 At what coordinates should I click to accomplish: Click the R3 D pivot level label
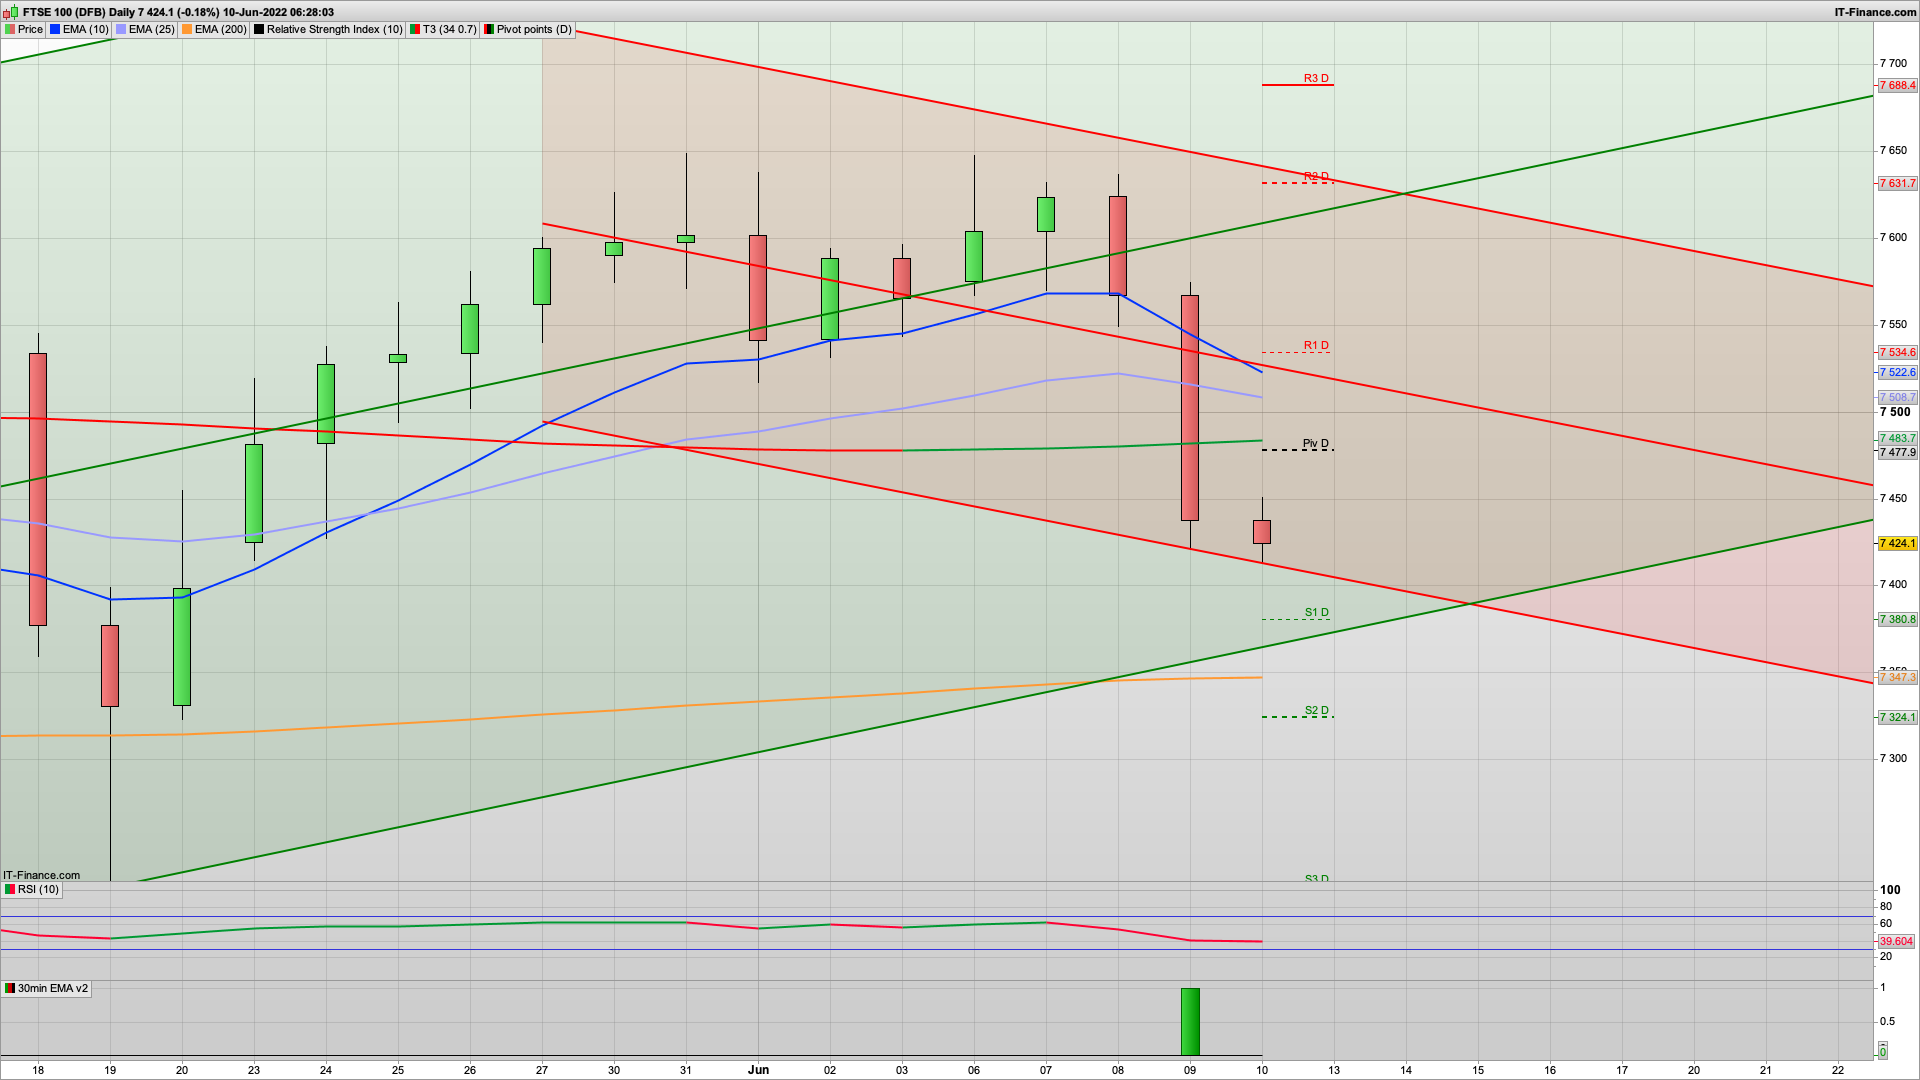(1316, 78)
